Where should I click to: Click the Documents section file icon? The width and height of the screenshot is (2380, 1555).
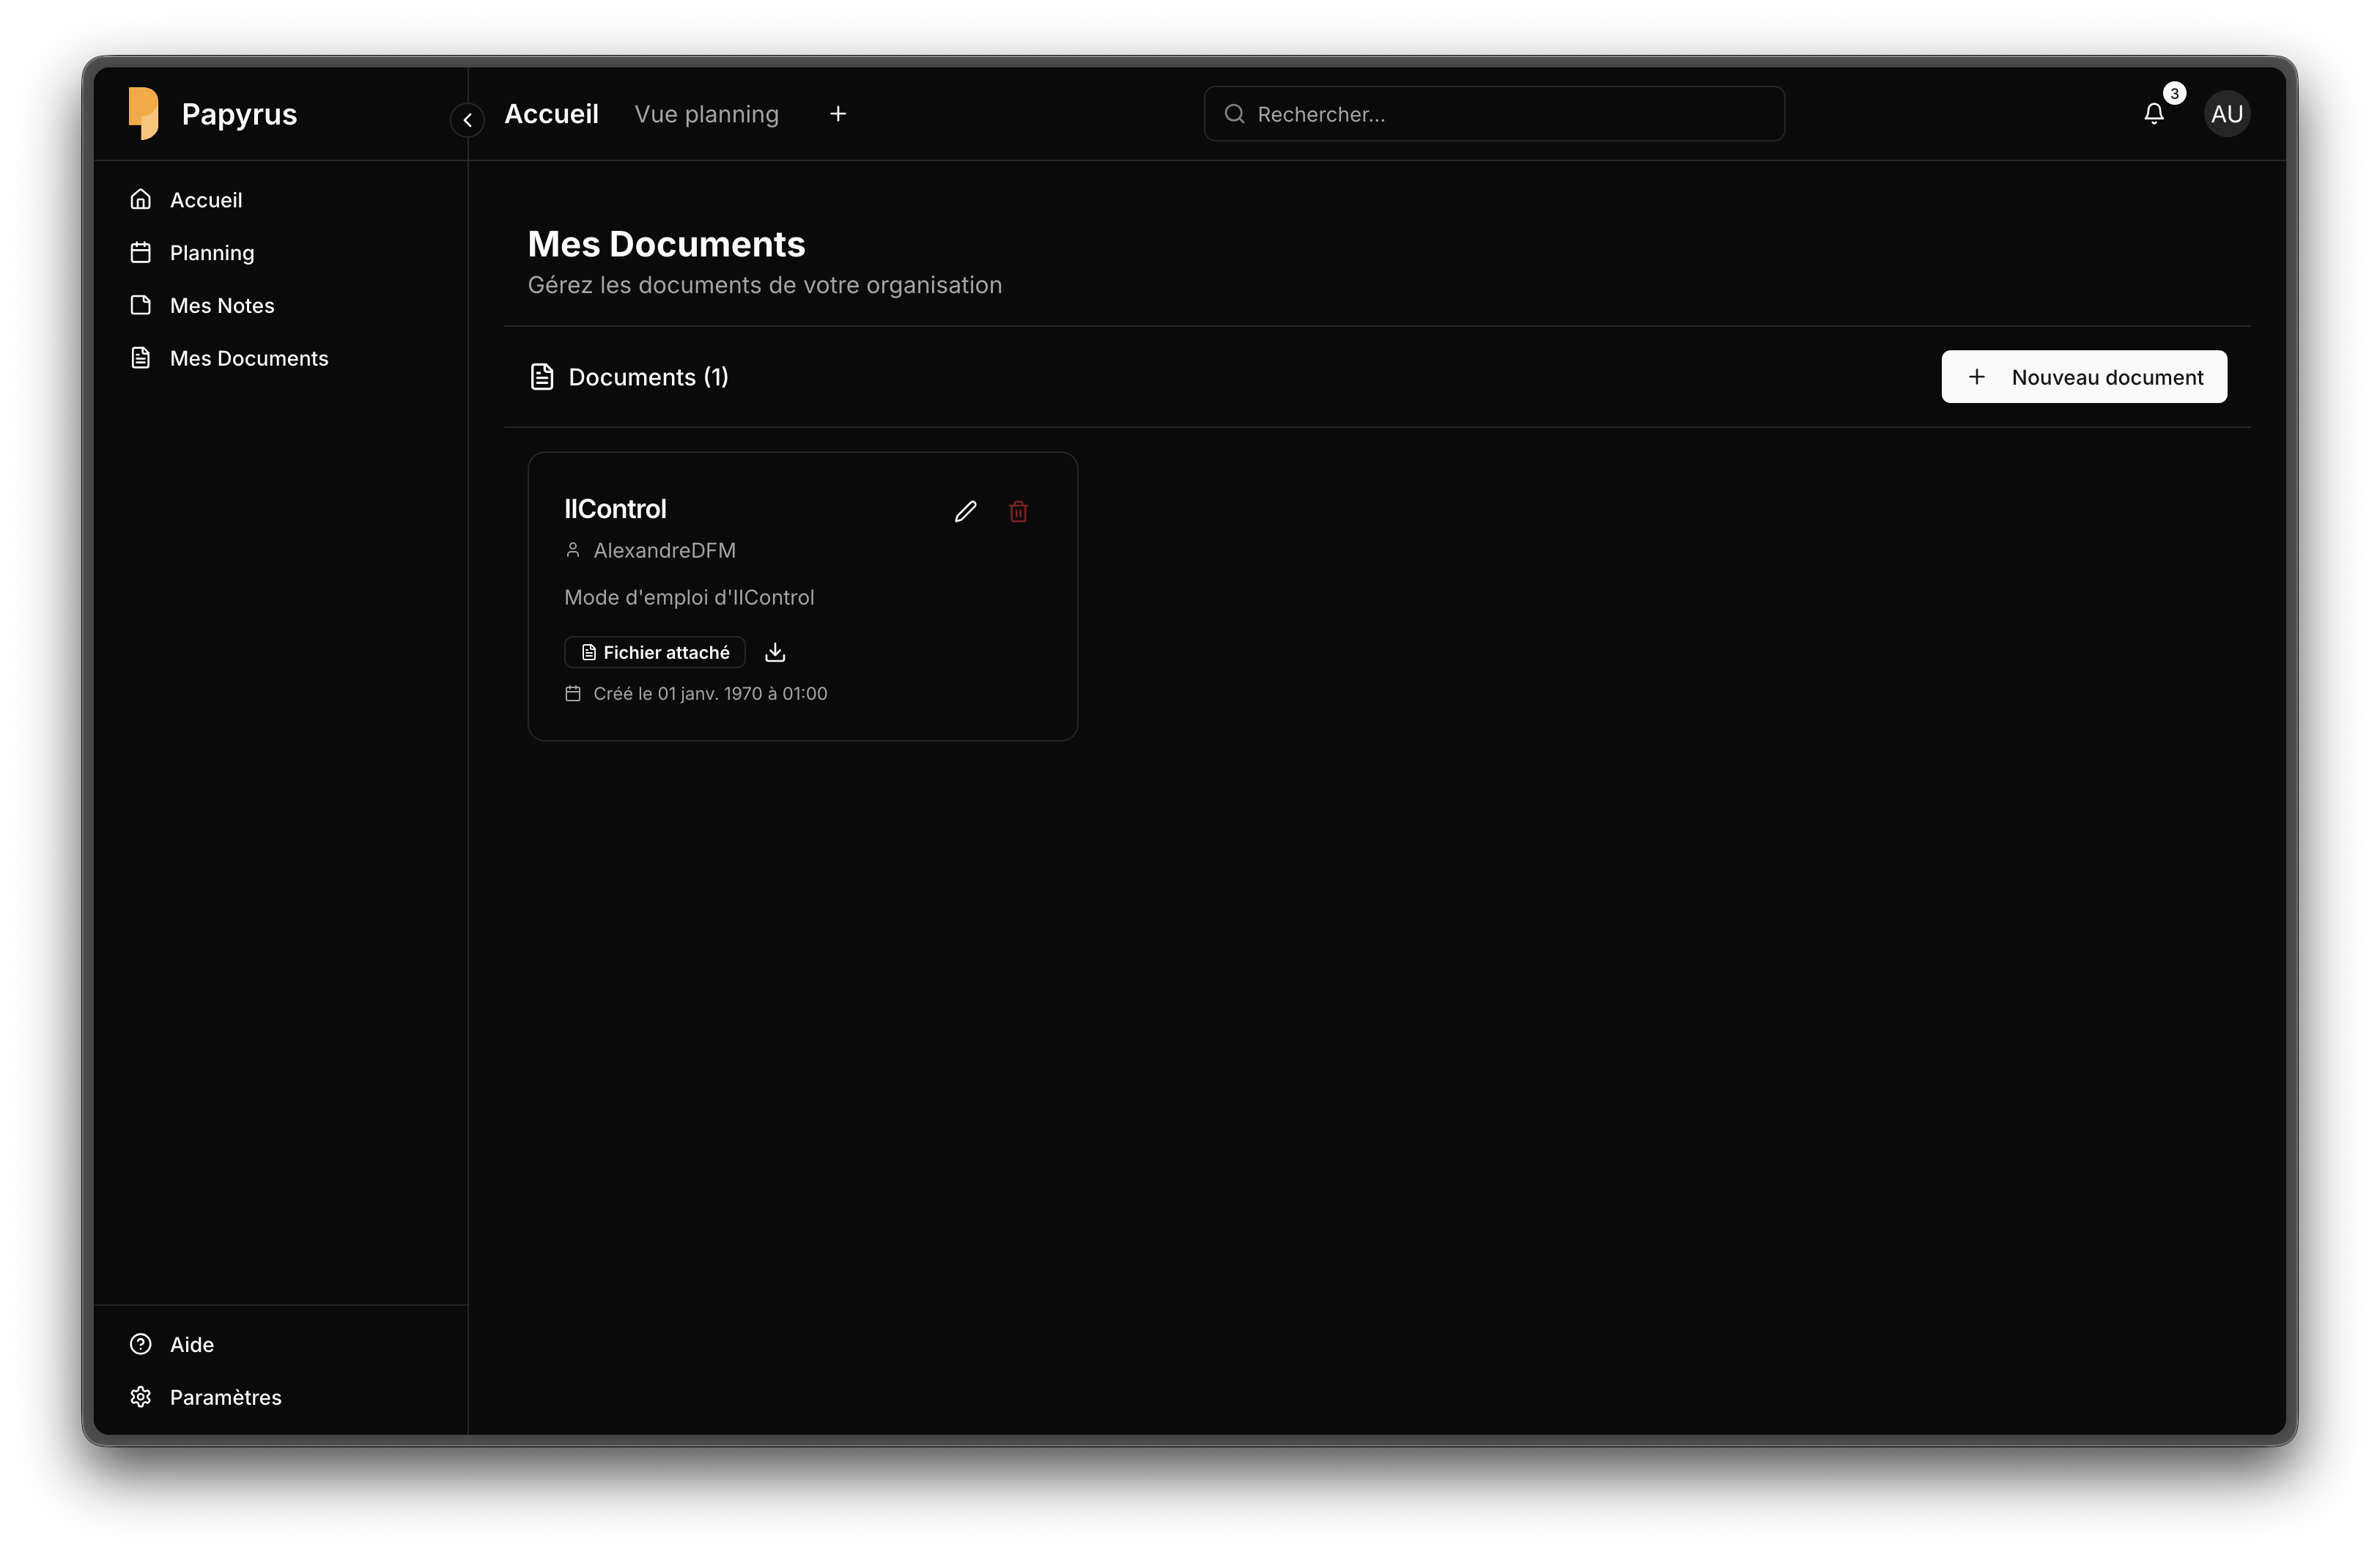[542, 377]
